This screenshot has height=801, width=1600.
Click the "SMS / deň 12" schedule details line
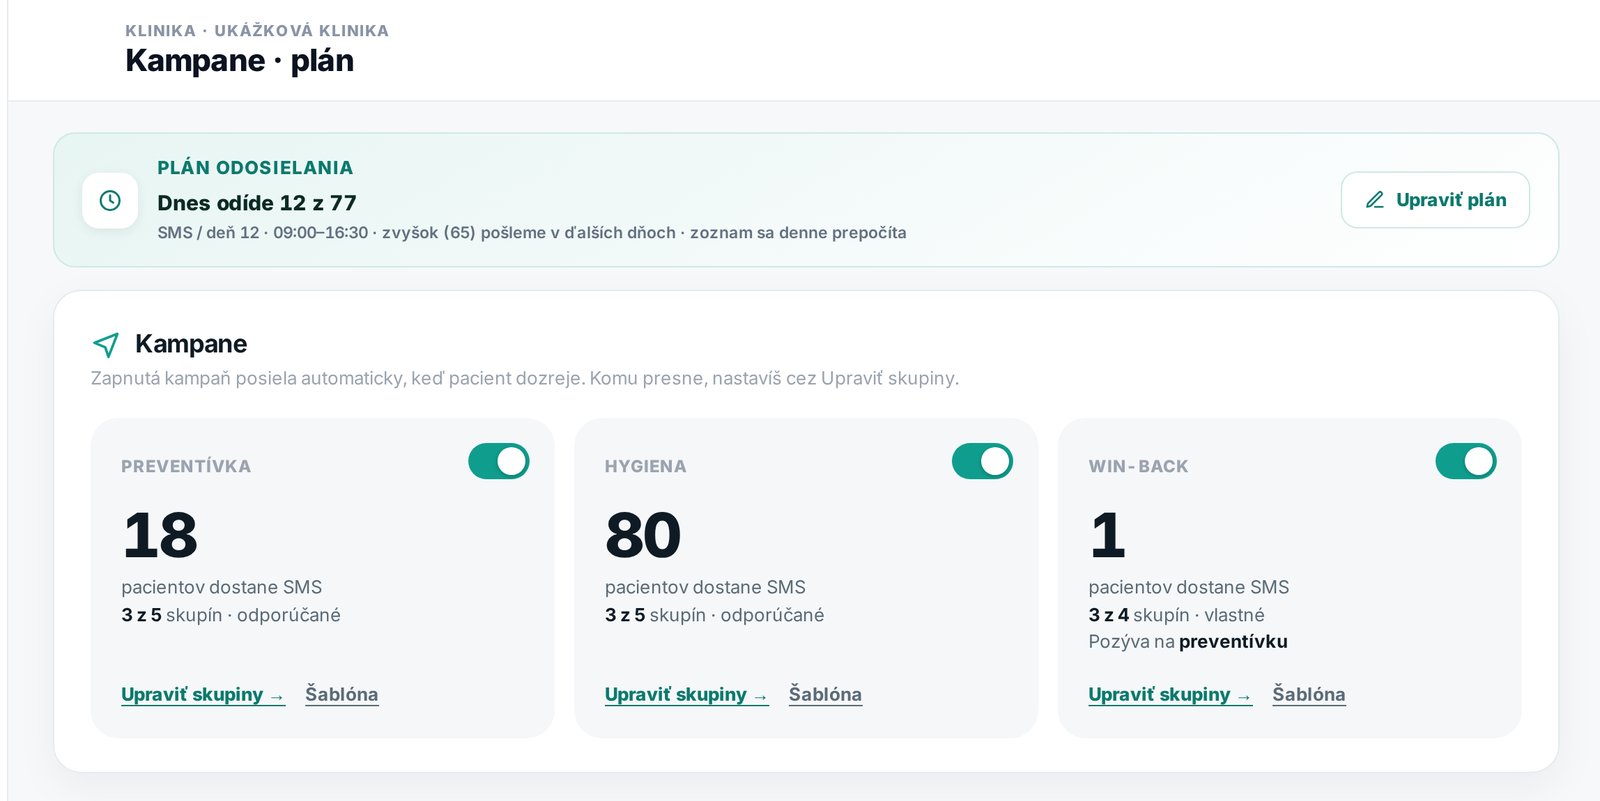click(532, 233)
